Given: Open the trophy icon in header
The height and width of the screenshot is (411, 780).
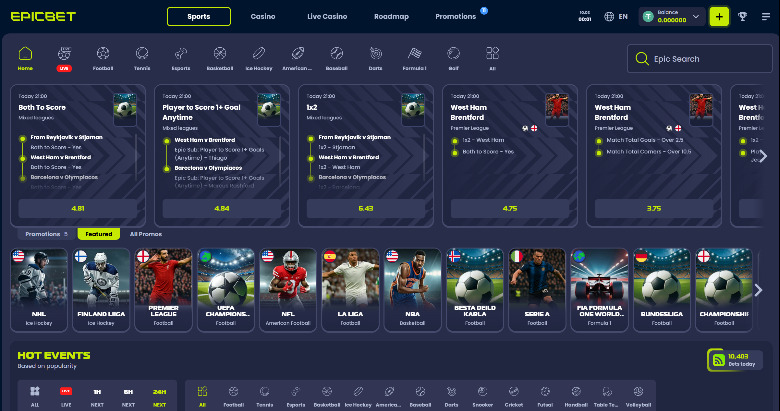Looking at the screenshot, I should pyautogui.click(x=742, y=16).
